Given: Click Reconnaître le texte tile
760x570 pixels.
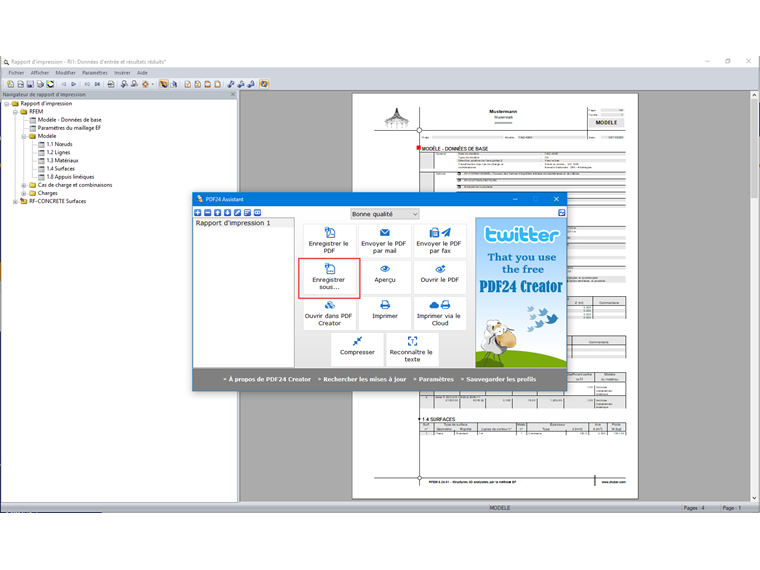Looking at the screenshot, I should click(x=412, y=349).
